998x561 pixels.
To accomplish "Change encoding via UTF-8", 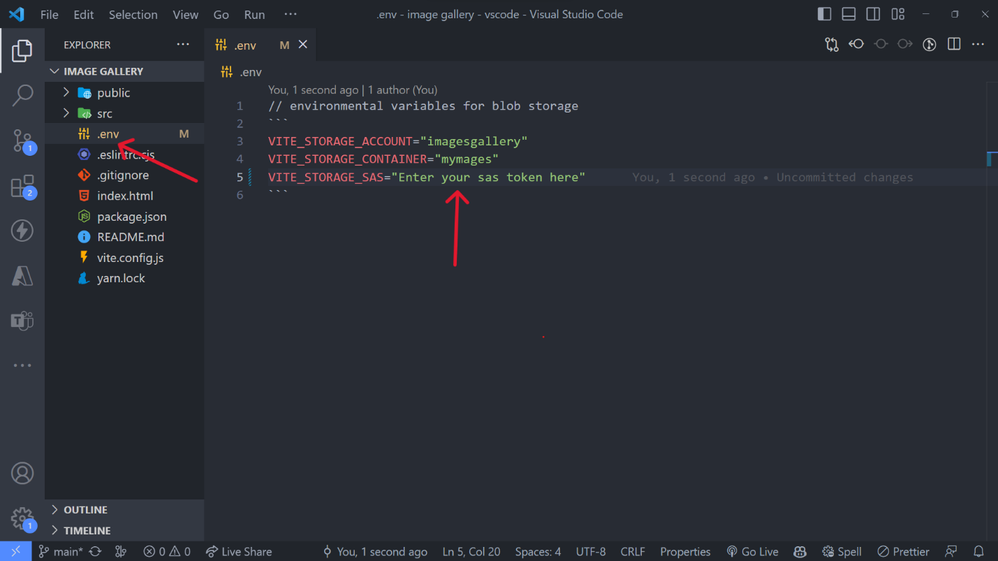I will 591,551.
